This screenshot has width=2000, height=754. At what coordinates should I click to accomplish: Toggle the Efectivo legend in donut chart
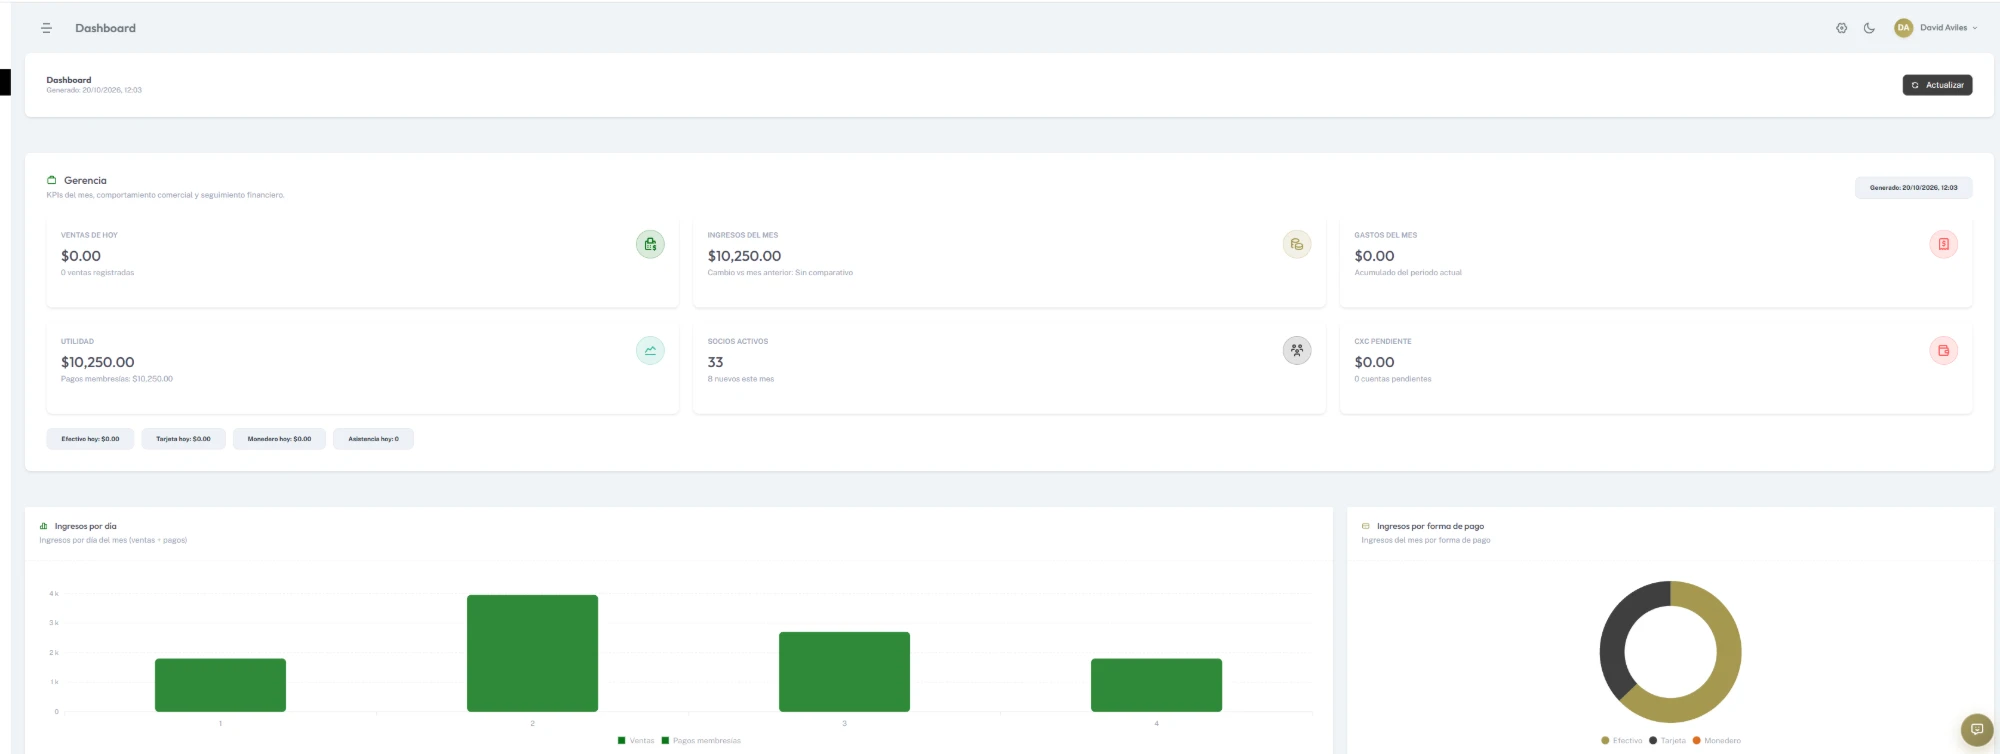1621,741
